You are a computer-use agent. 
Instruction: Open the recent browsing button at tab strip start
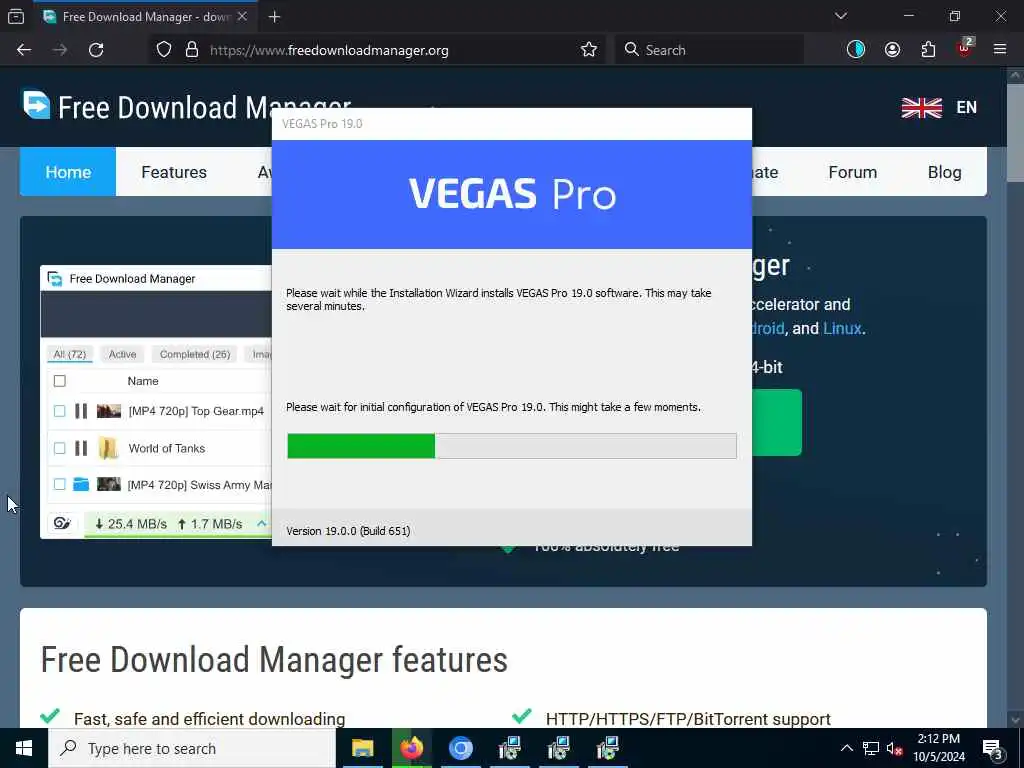(x=16, y=16)
